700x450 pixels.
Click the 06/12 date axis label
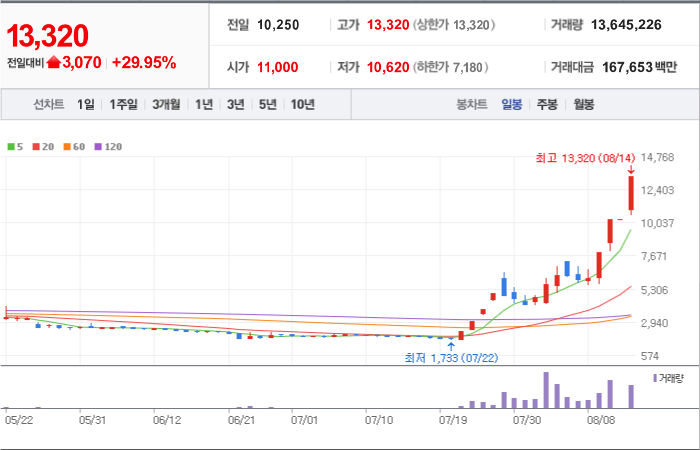pyautogui.click(x=167, y=421)
